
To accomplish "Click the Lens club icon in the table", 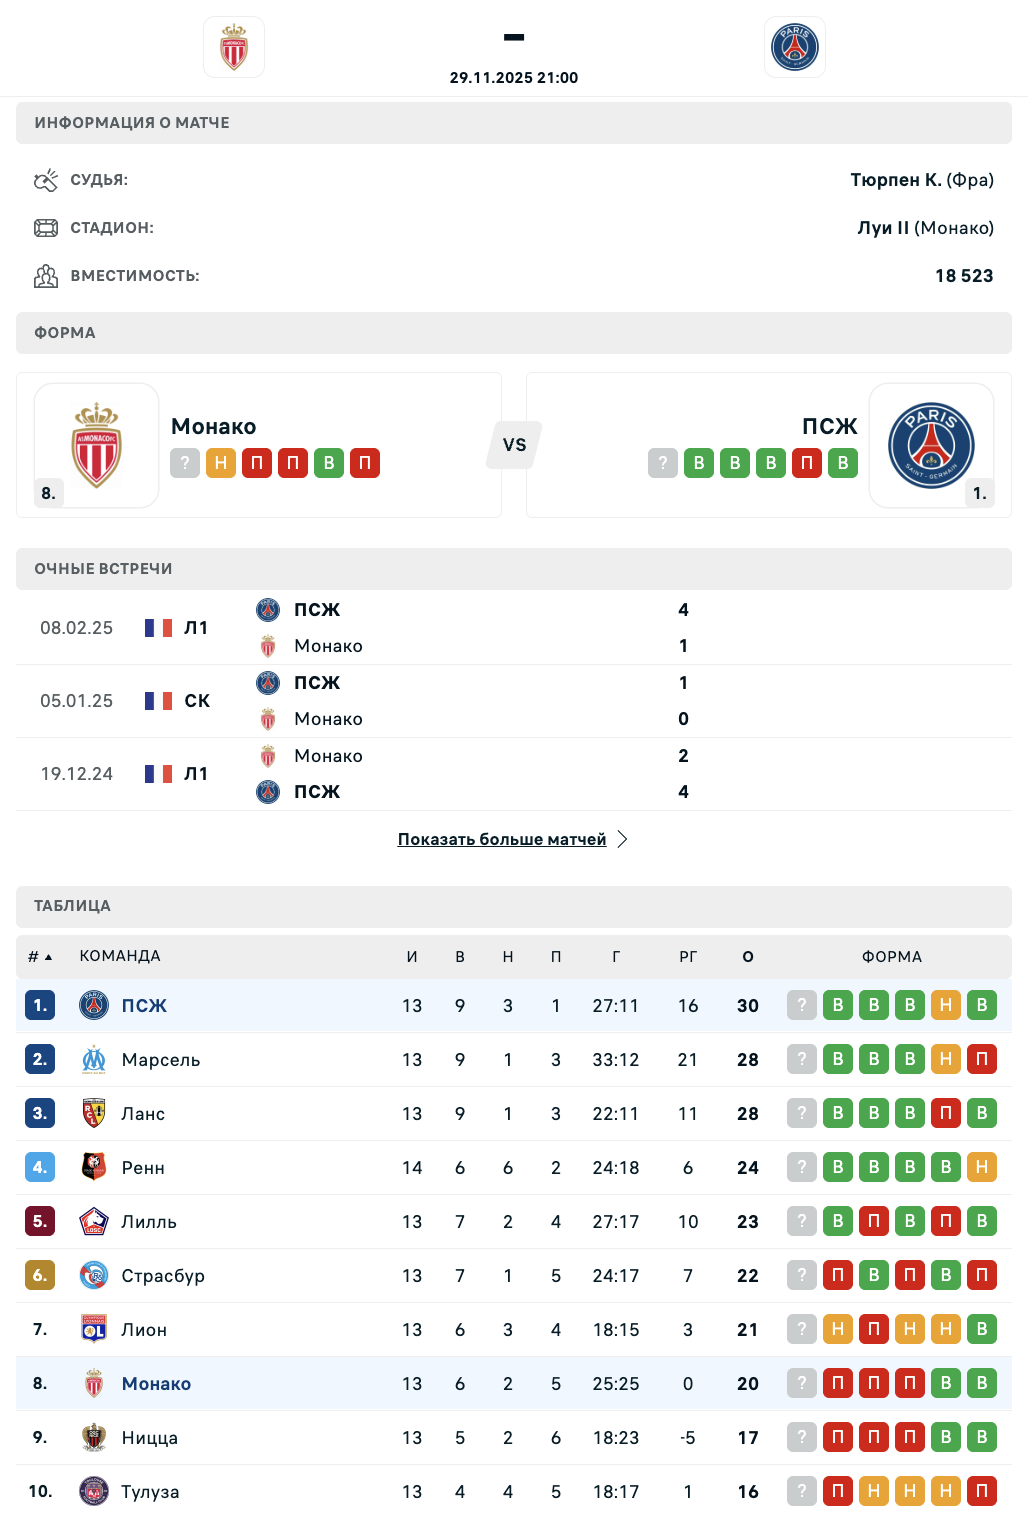I will pyautogui.click(x=94, y=1113).
